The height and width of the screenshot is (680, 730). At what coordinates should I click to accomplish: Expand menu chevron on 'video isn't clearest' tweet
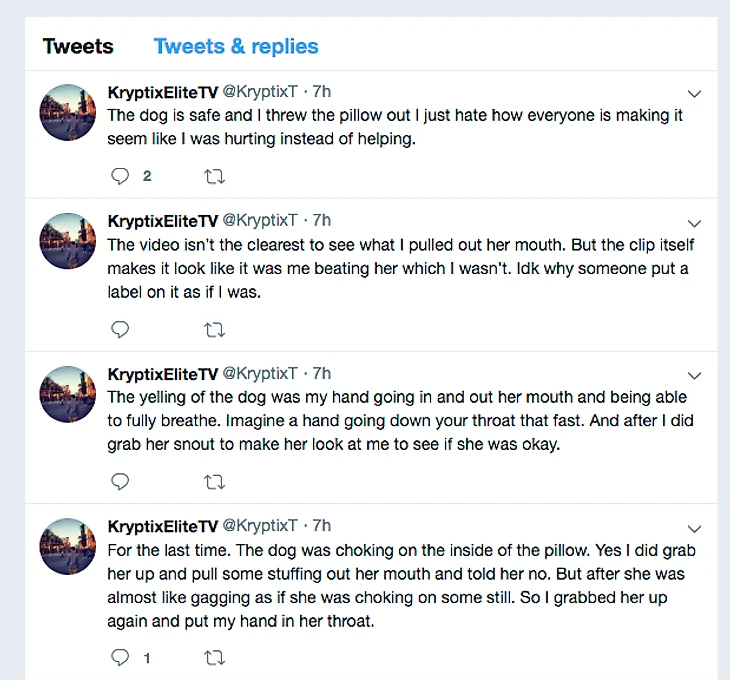[695, 223]
